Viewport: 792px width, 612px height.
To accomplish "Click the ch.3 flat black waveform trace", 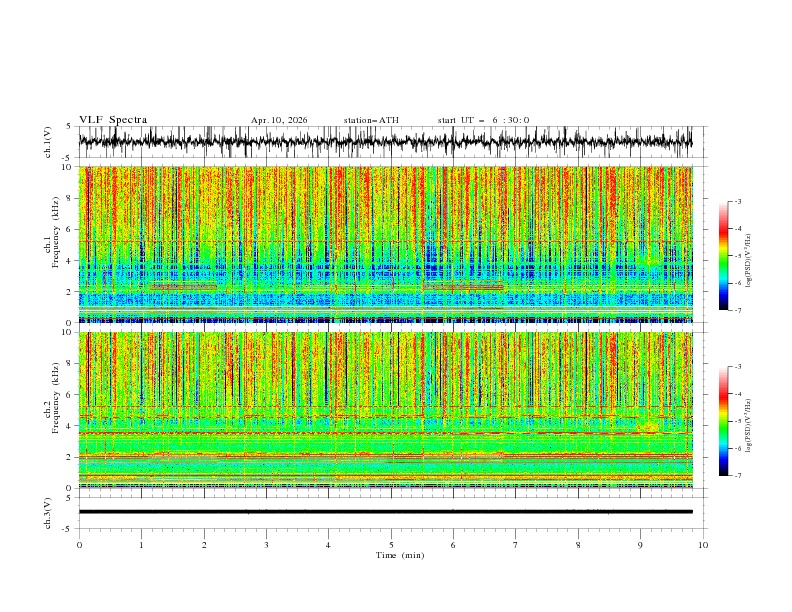I will coord(385,512).
